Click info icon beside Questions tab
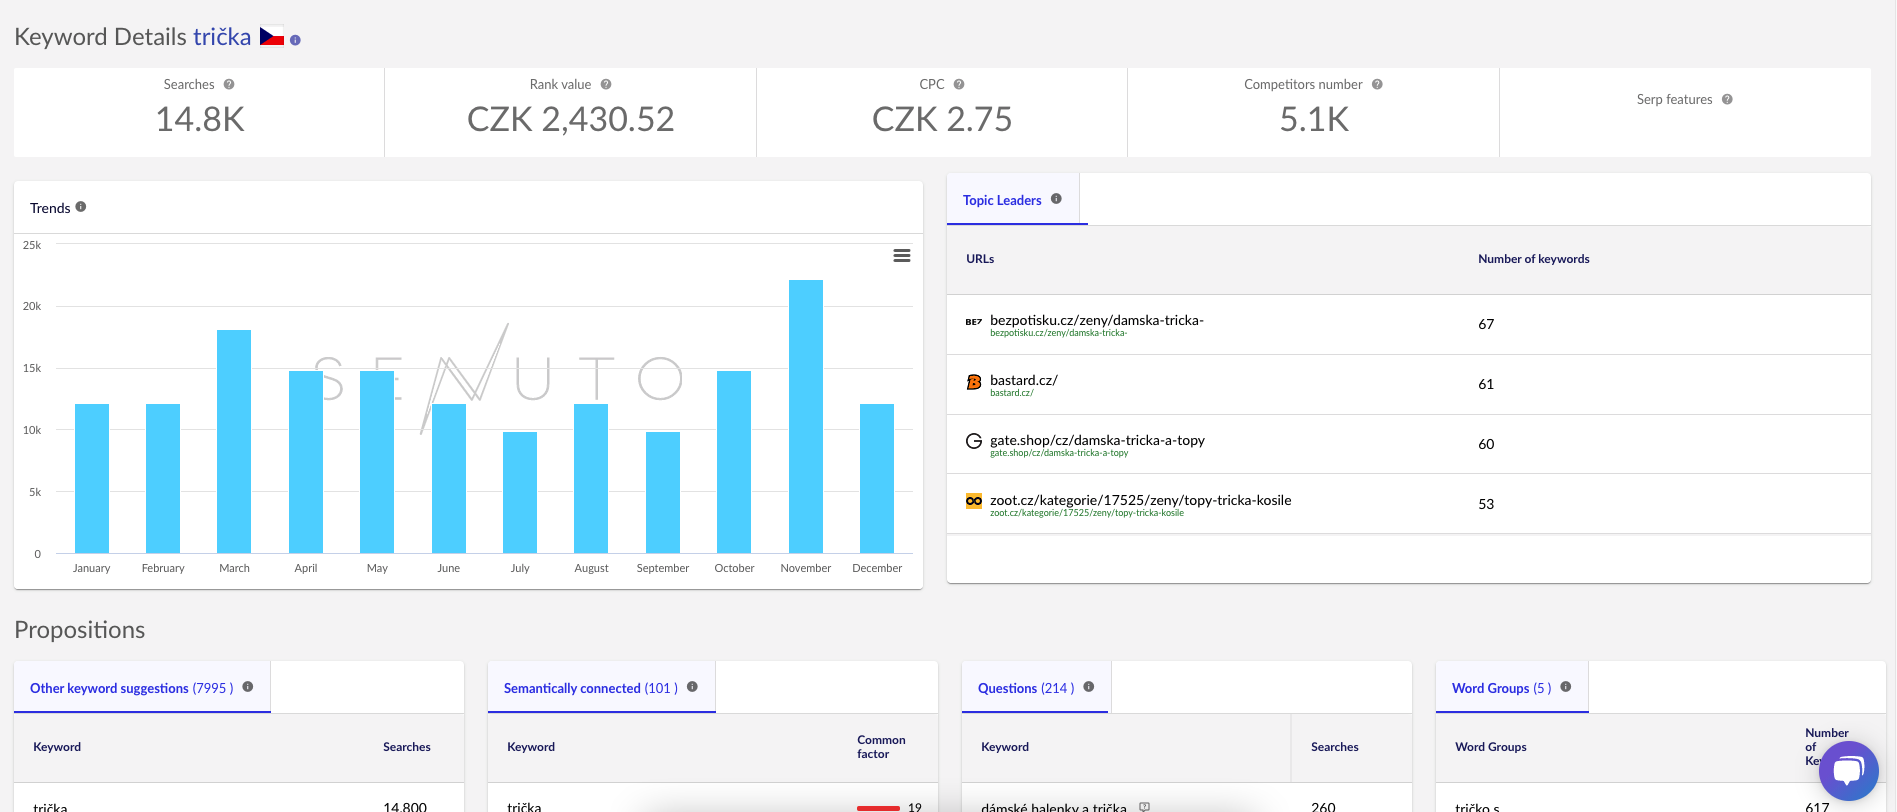This screenshot has width=1897, height=812. click(x=1089, y=687)
